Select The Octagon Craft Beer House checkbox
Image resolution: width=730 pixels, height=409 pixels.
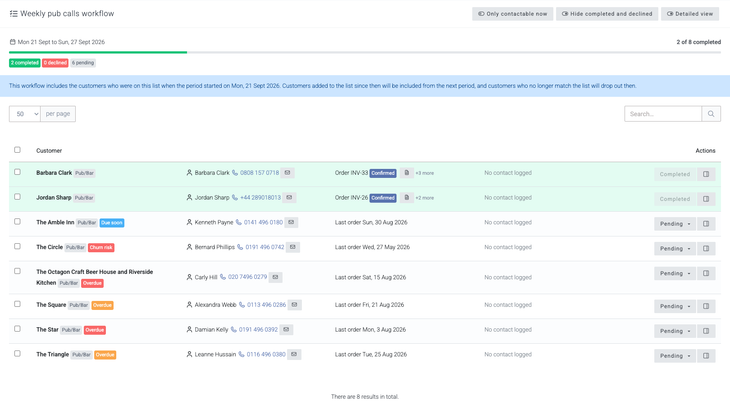[17, 271]
